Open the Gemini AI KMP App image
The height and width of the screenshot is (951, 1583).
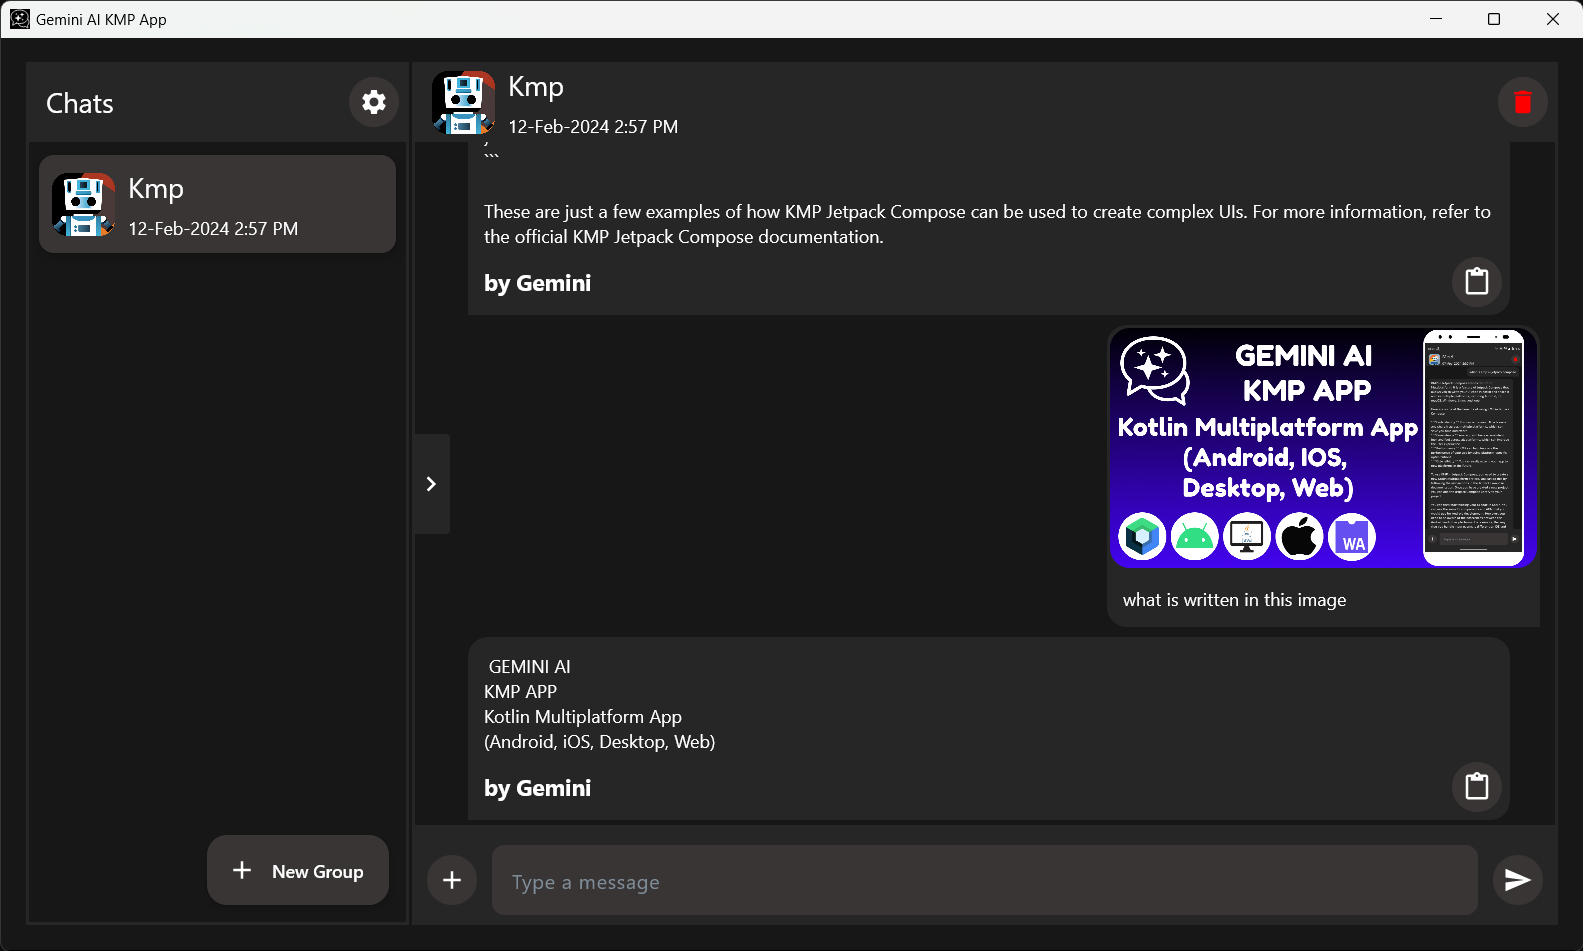[1323, 447]
